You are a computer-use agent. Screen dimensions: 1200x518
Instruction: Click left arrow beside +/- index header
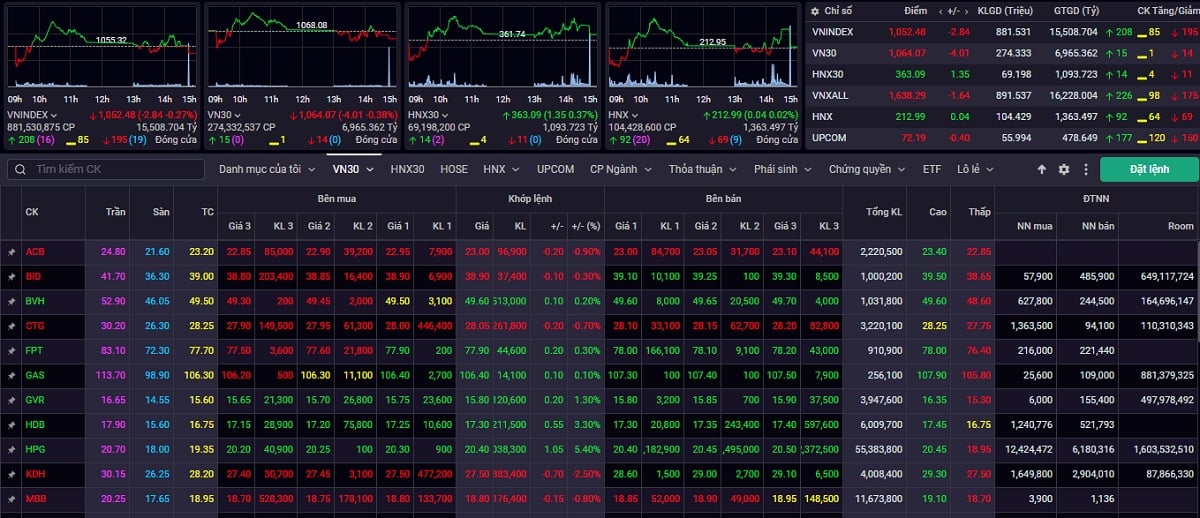click(x=942, y=10)
